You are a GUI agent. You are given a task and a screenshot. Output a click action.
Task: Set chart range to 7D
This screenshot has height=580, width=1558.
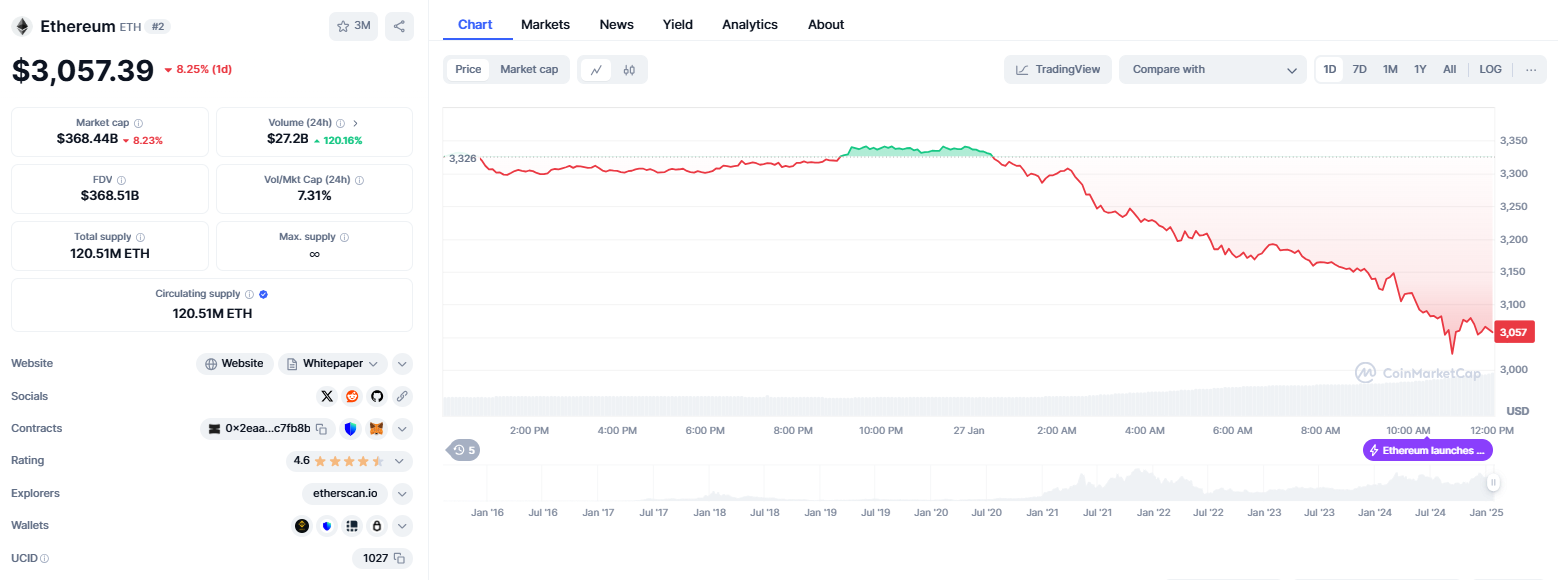coord(1360,69)
